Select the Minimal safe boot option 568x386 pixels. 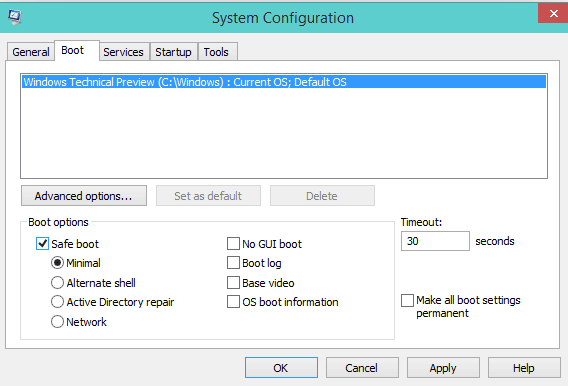[x=57, y=263]
